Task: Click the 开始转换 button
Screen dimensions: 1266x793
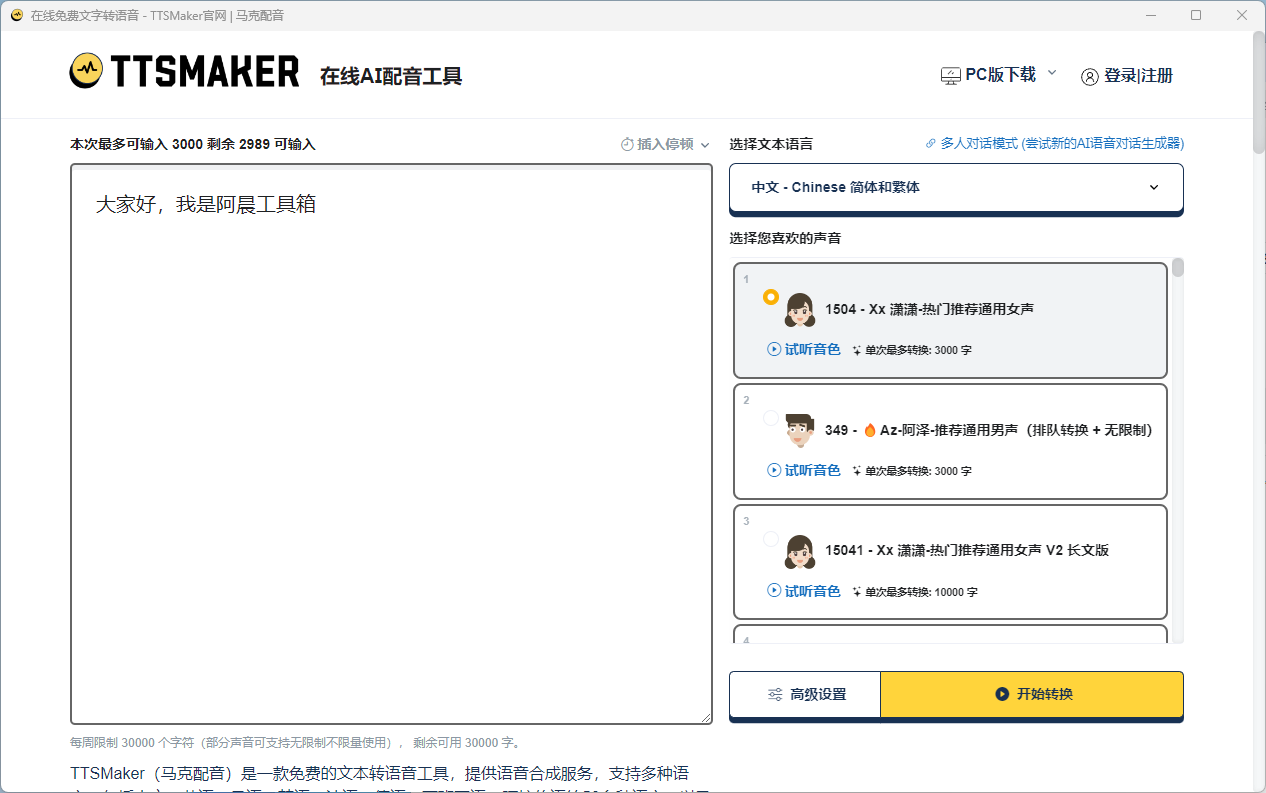Action: [1032, 694]
